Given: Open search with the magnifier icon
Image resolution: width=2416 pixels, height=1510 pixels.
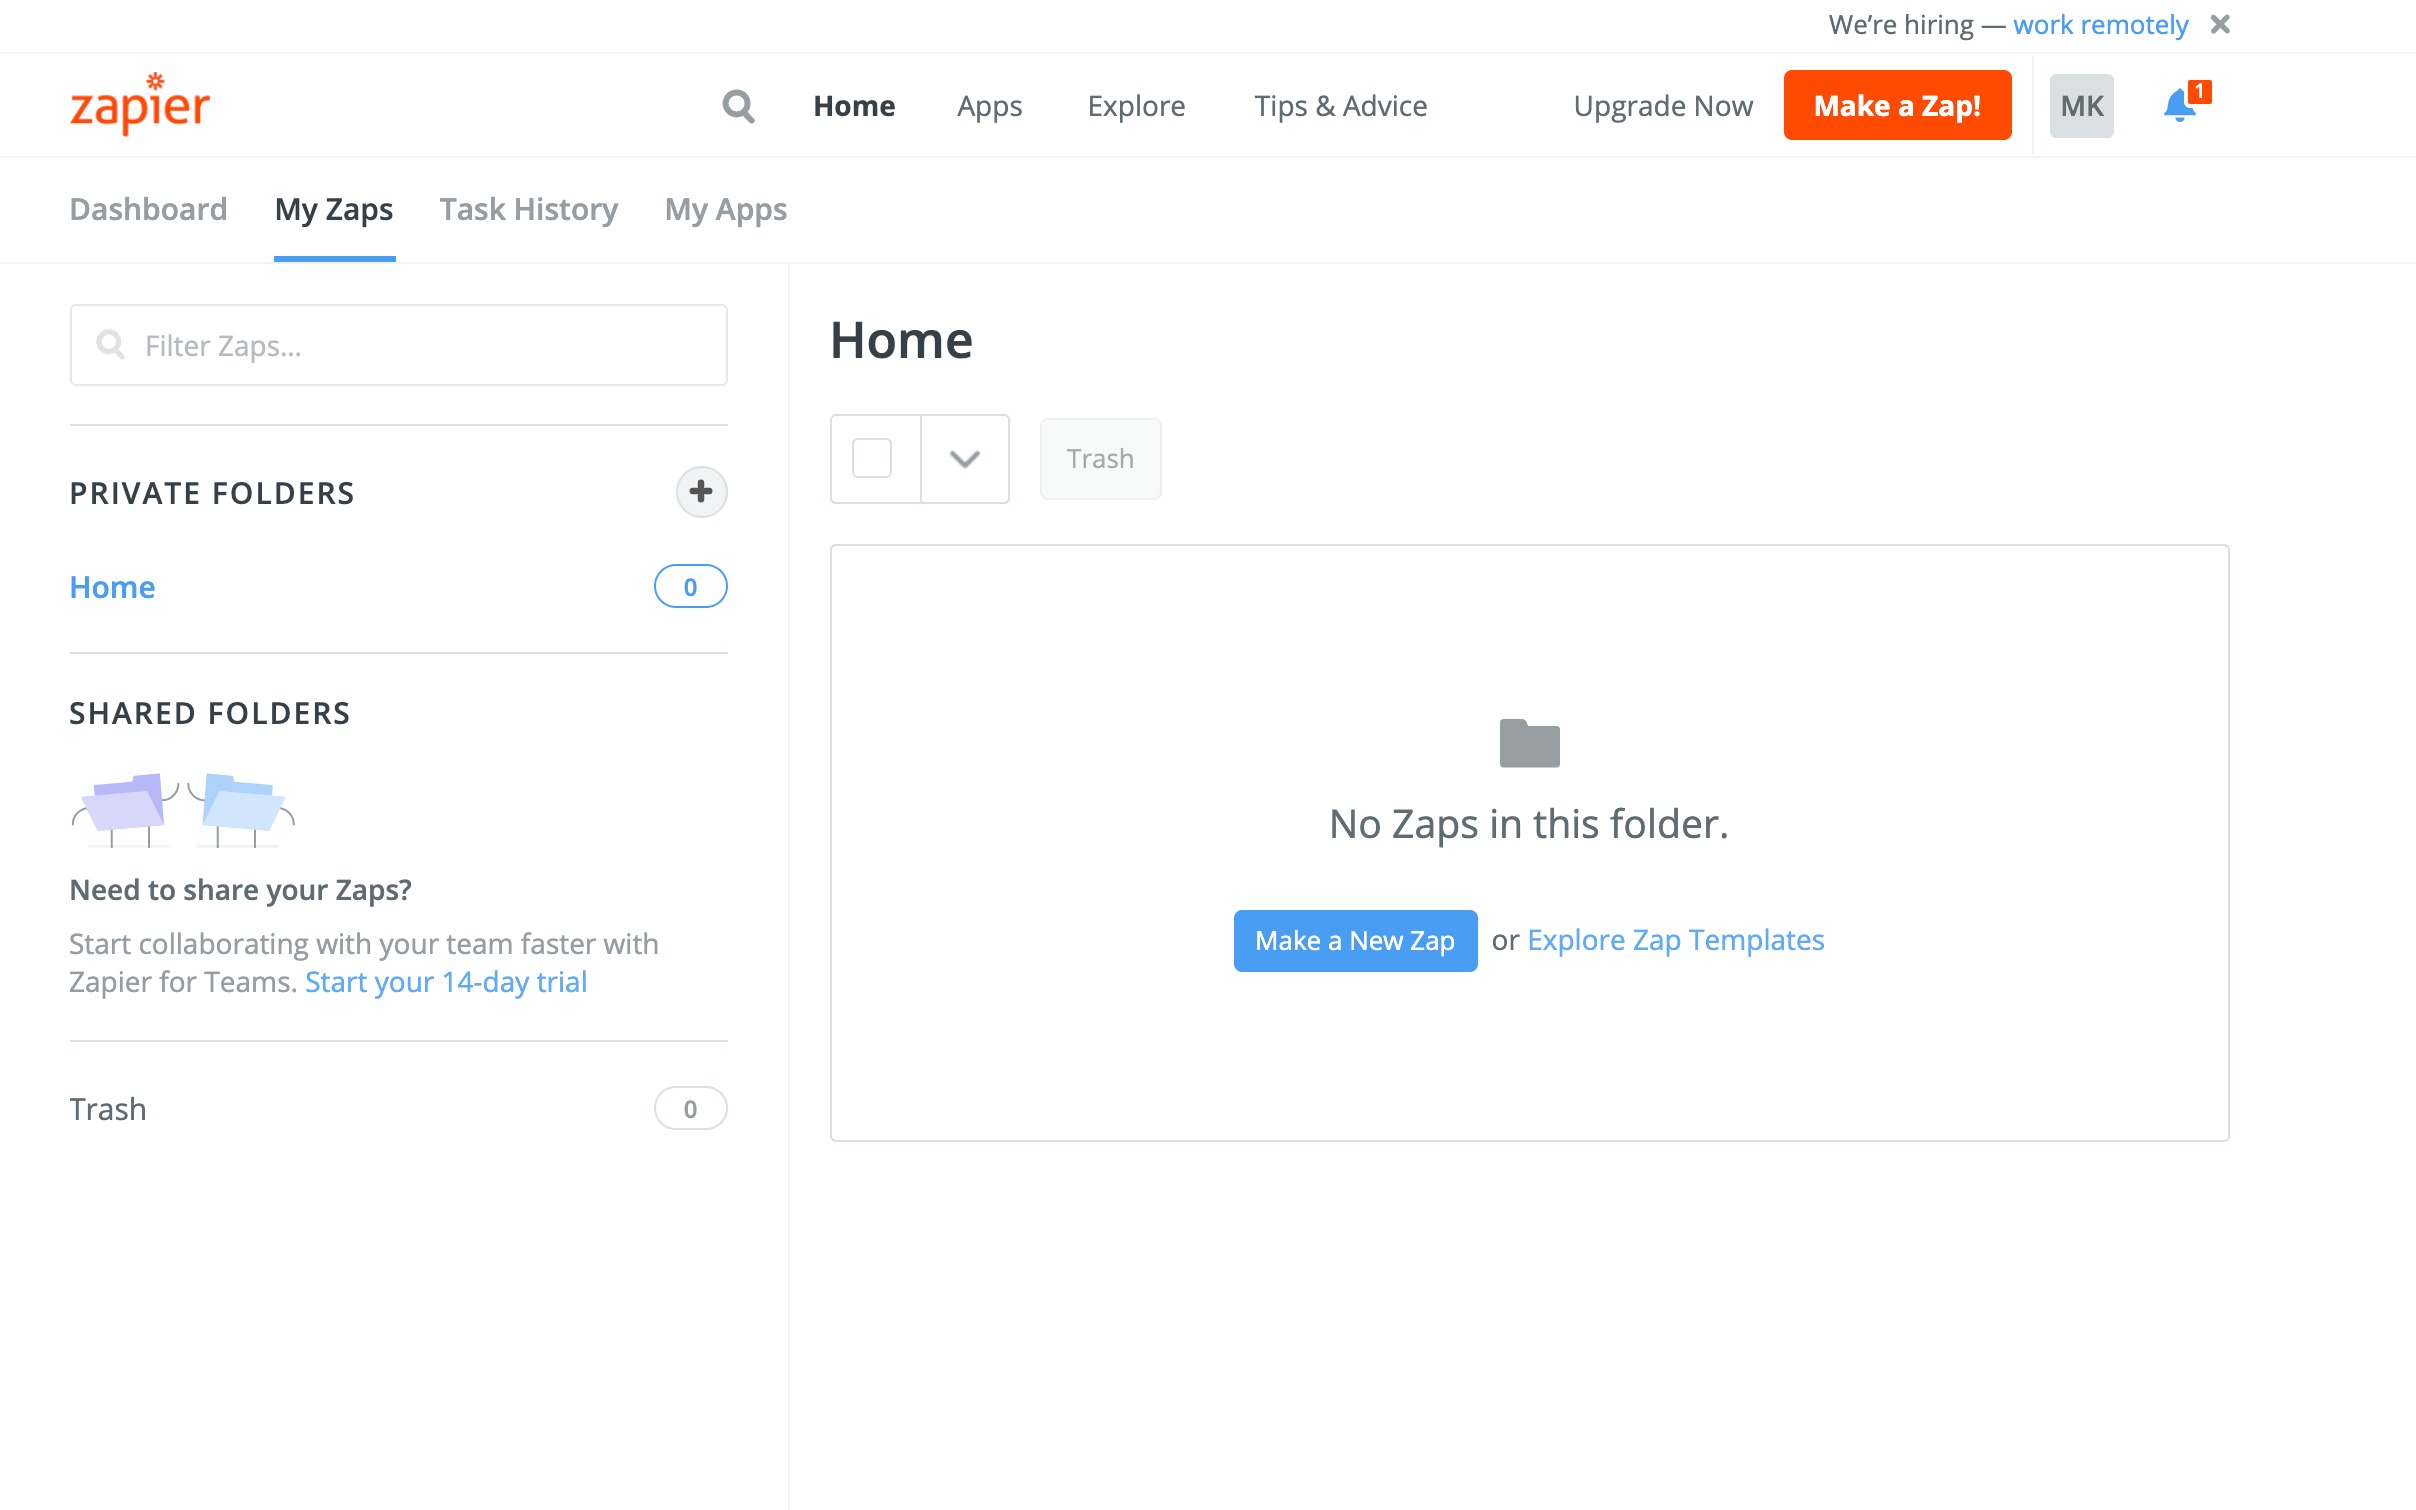Looking at the screenshot, I should [x=738, y=105].
